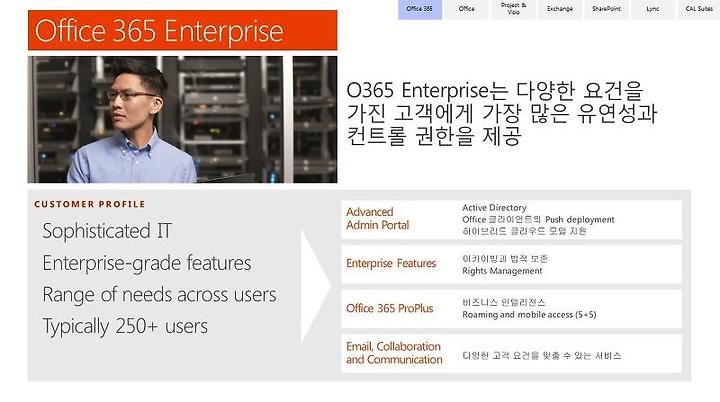Click the O365 Enterprise Korean headline
Screen dimensions: 720x402
pyautogui.click(x=501, y=113)
